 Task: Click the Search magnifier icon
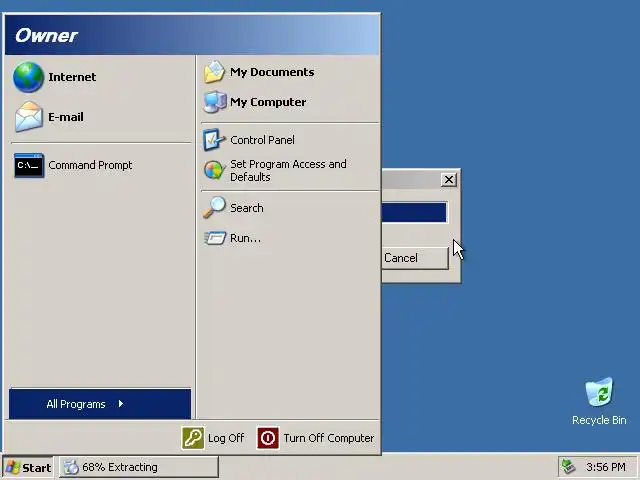click(214, 207)
